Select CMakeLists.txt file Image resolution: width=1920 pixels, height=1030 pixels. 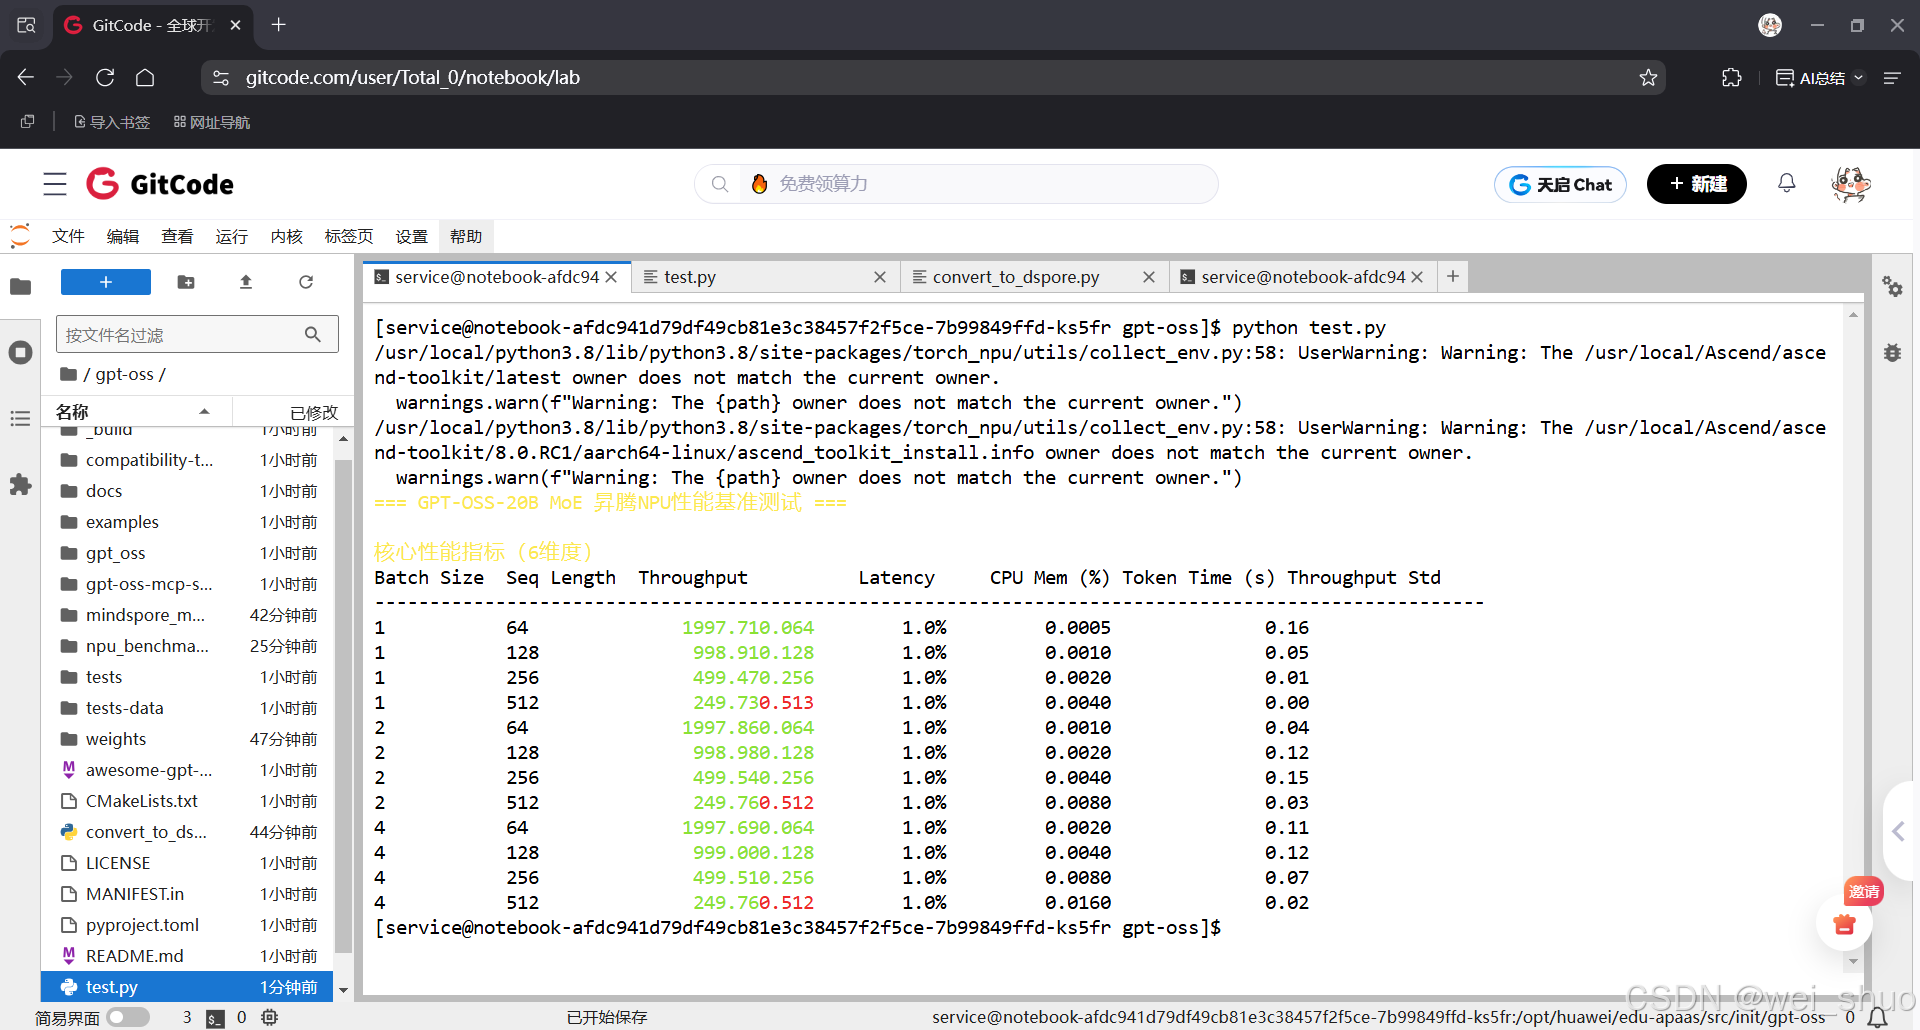pos(187,801)
